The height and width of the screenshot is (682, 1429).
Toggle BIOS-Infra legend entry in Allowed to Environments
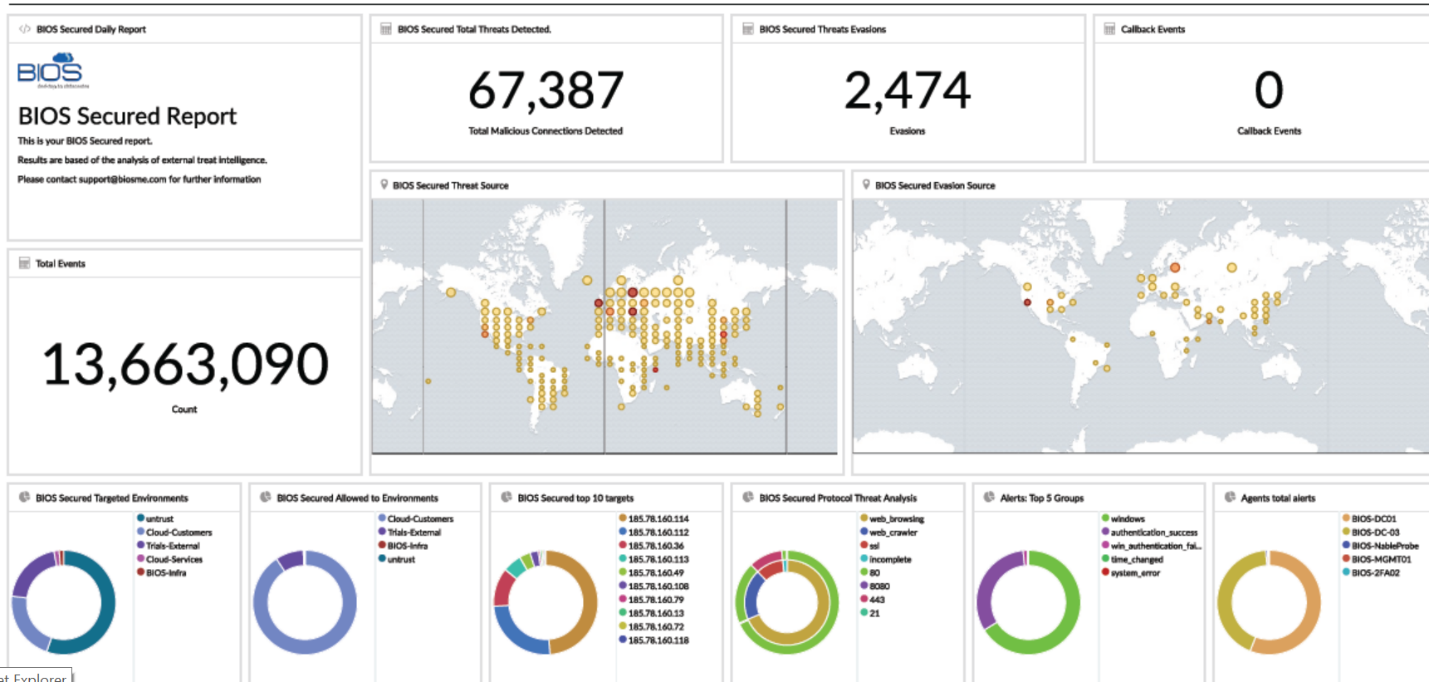(402, 546)
